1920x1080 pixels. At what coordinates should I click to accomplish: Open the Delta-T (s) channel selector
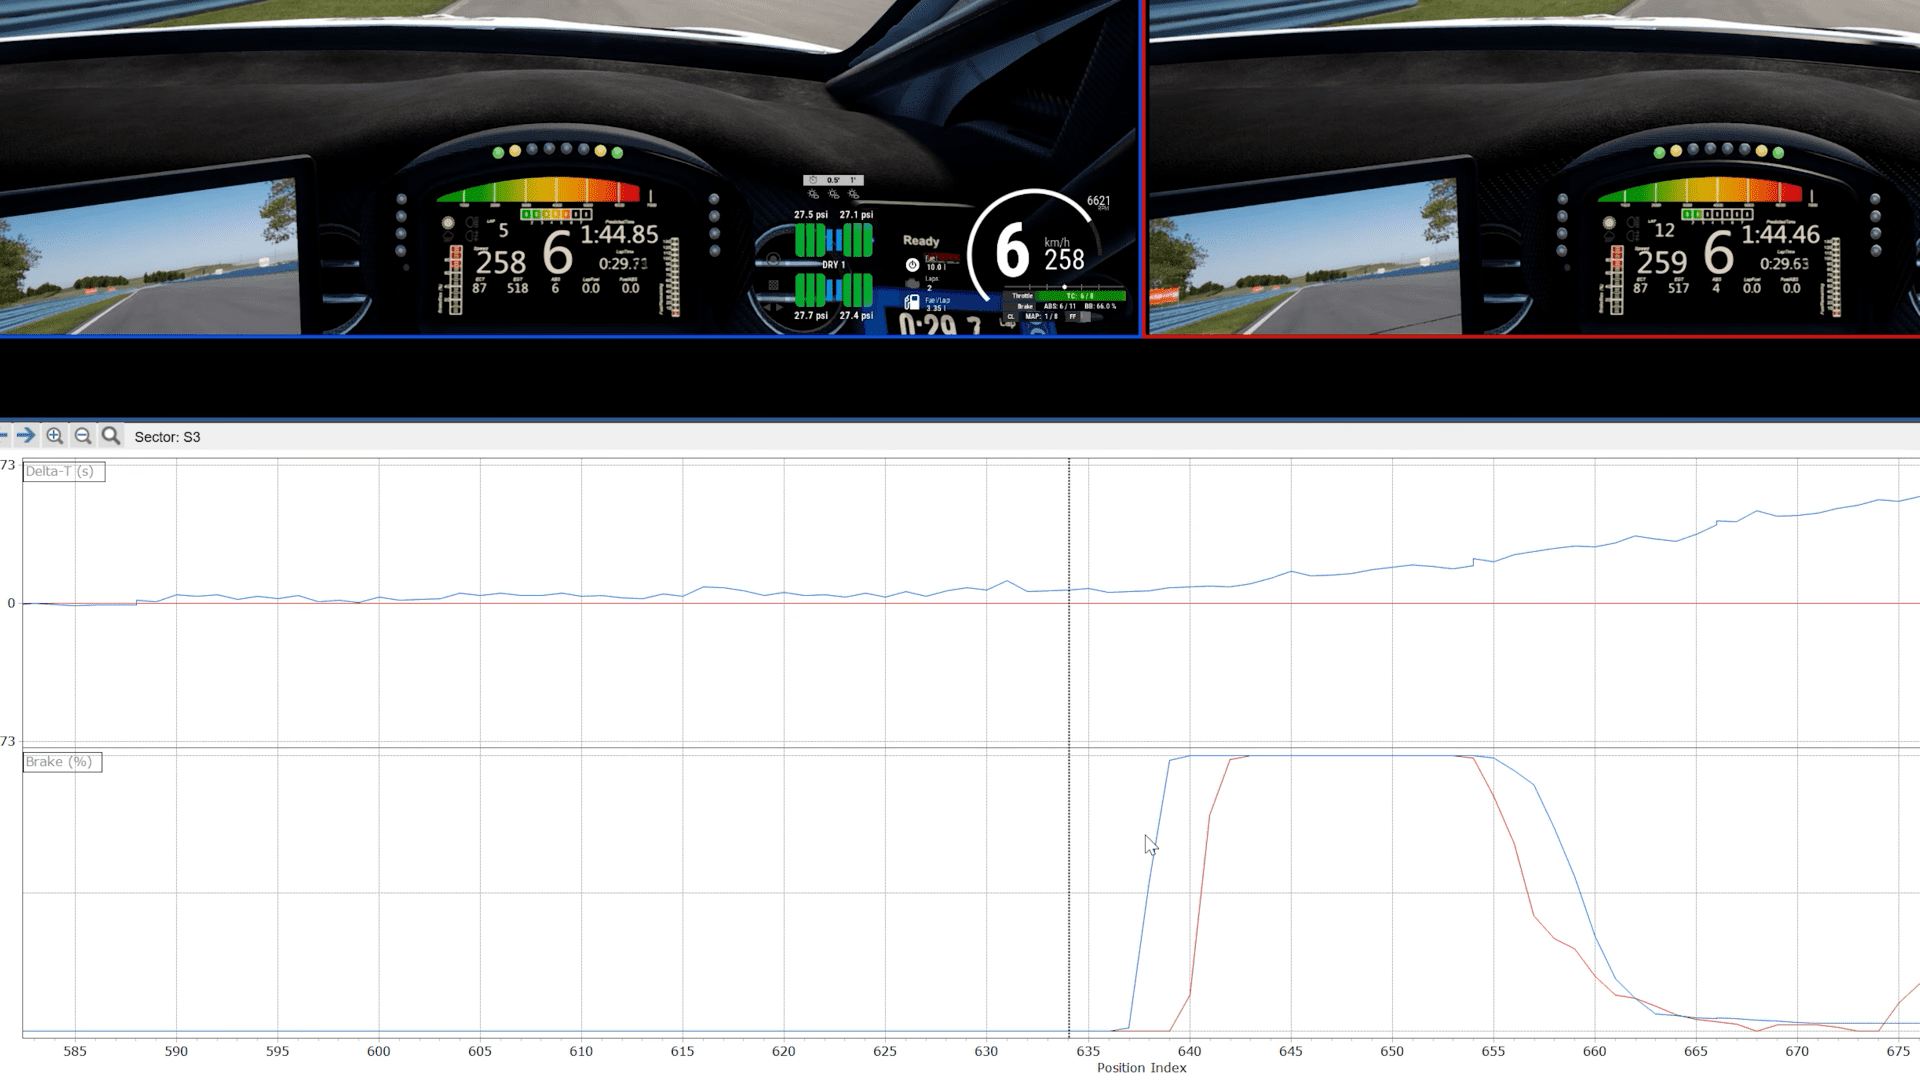(62, 471)
